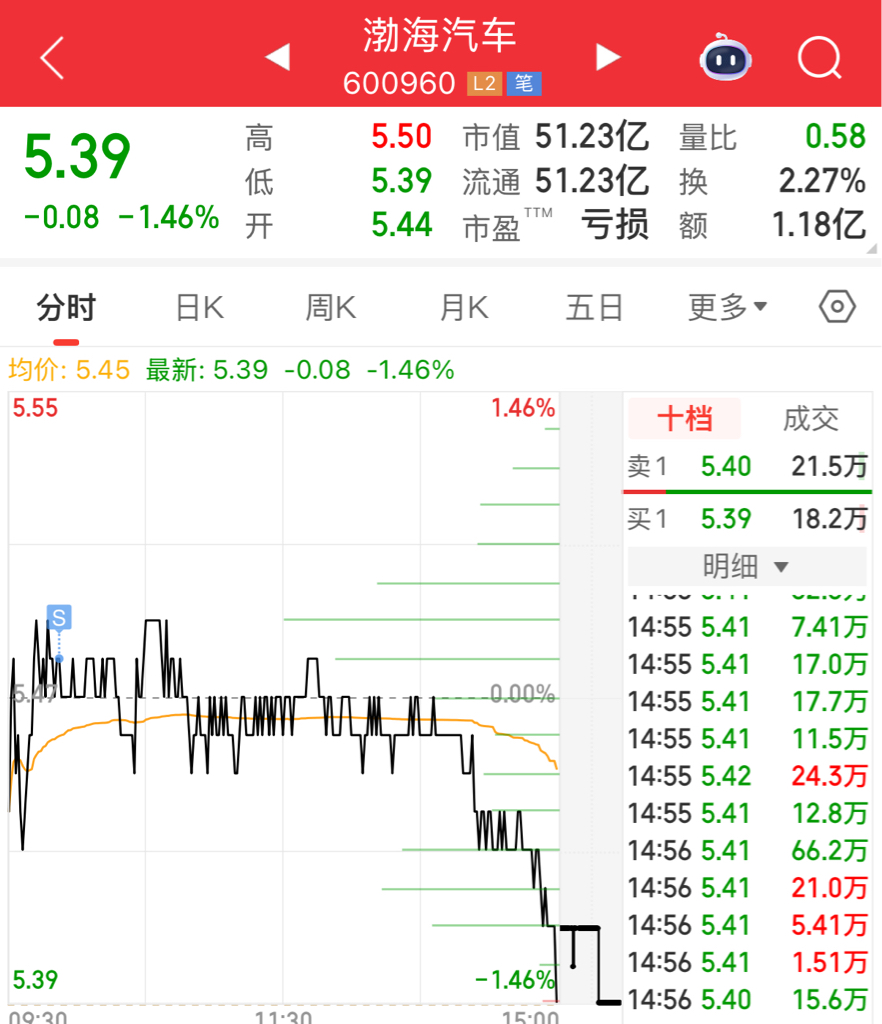Open the 更多 dropdown

click(x=727, y=308)
